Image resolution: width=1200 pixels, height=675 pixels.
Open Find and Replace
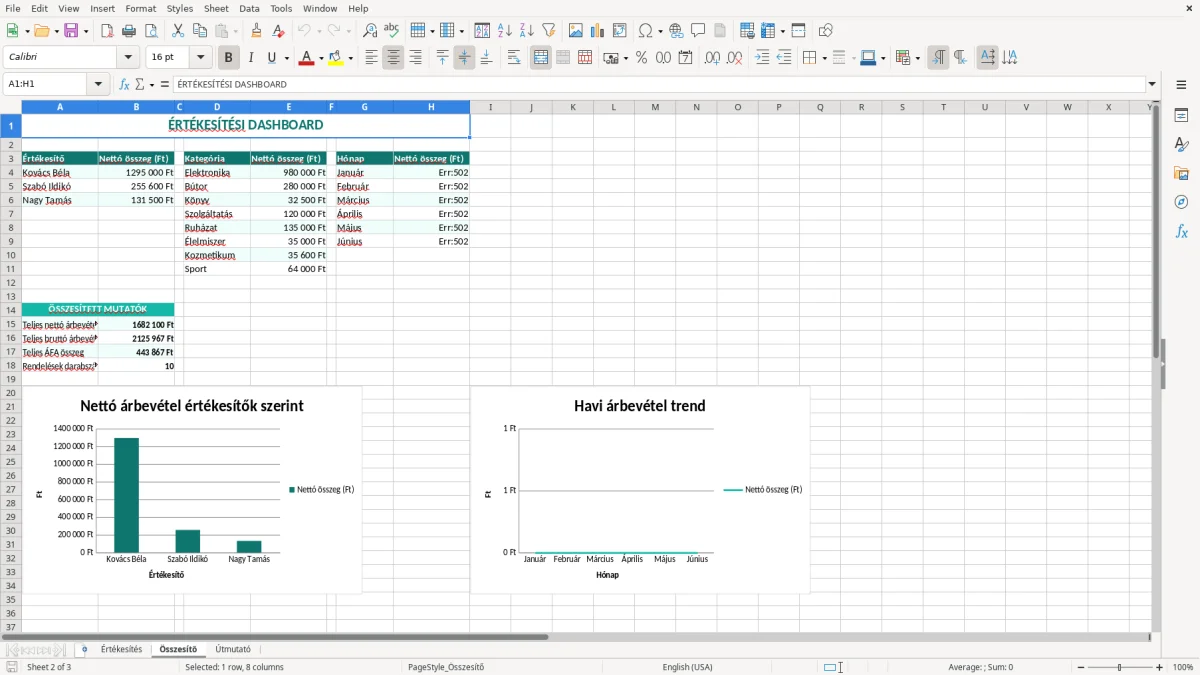point(370,31)
